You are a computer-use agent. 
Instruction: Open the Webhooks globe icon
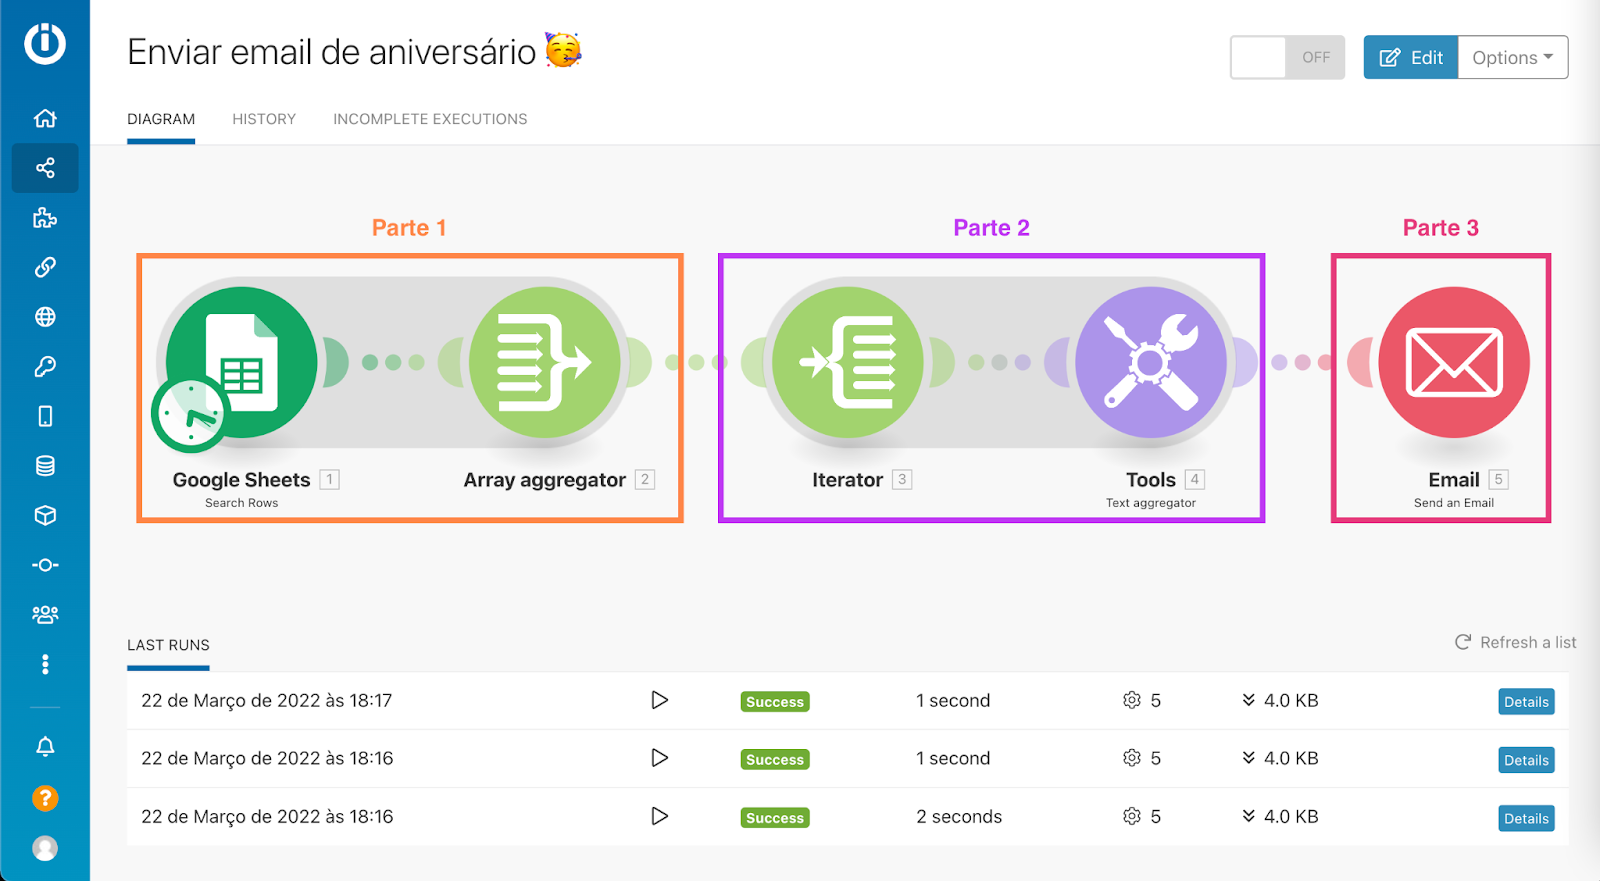point(45,317)
